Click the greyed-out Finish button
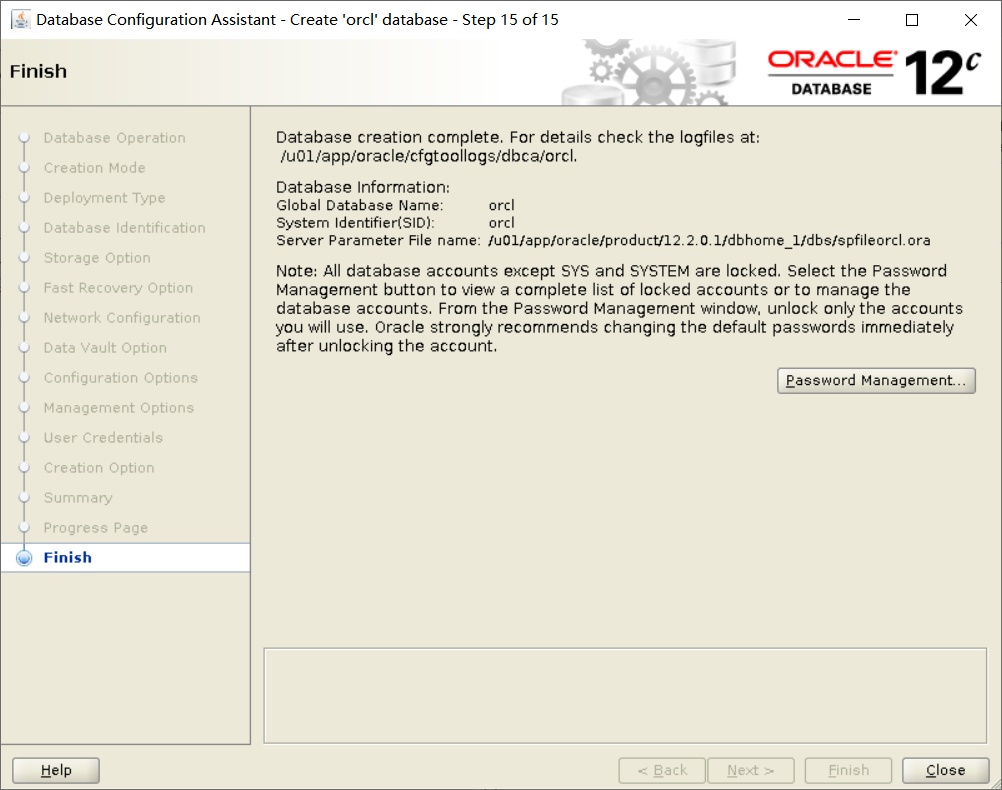The image size is (1002, 790). 848,770
